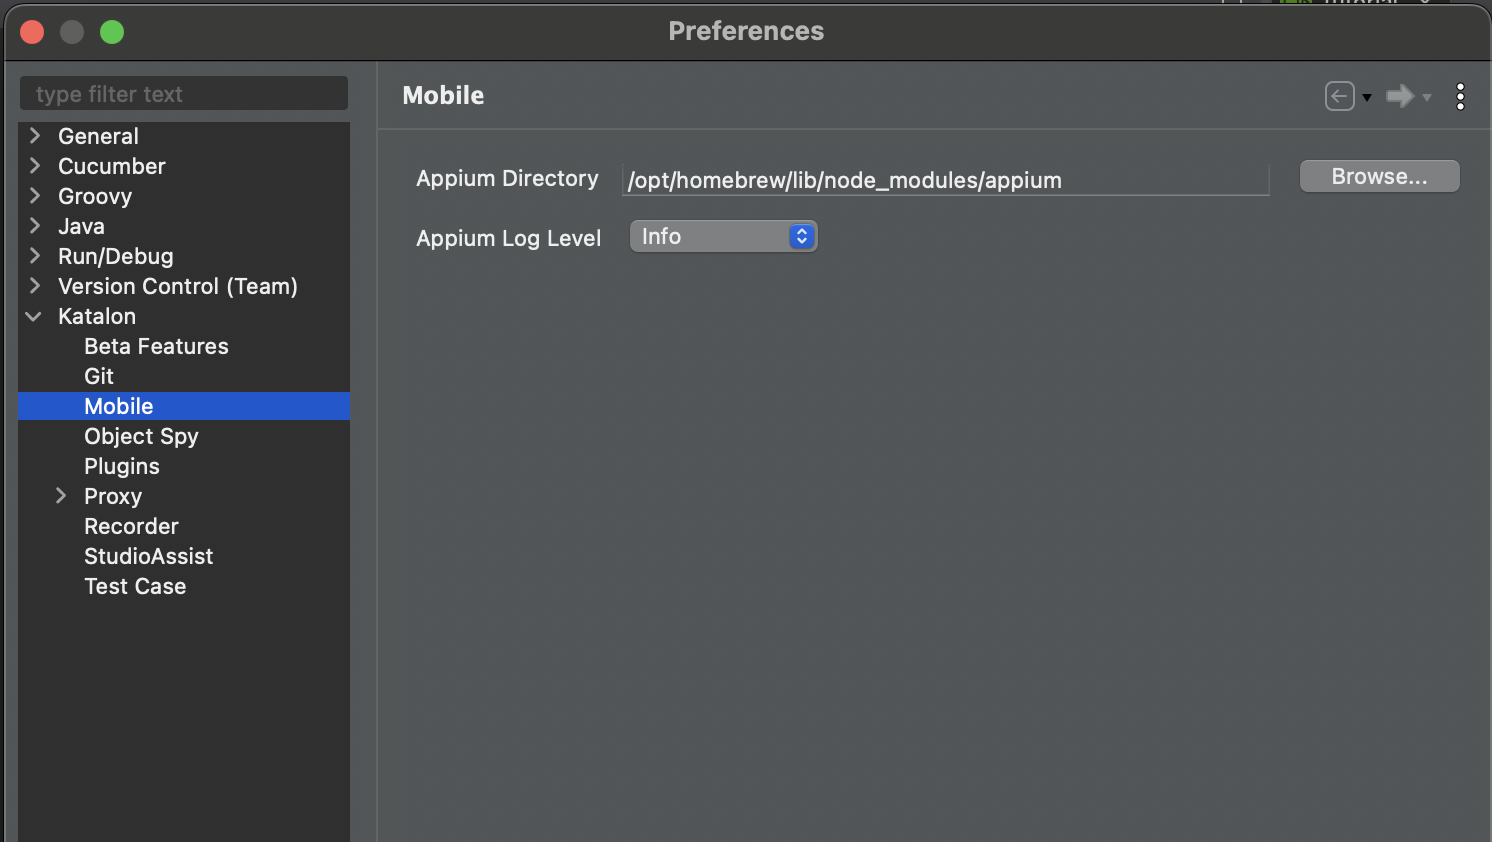Open the three-dot overflow menu

pos(1460,96)
